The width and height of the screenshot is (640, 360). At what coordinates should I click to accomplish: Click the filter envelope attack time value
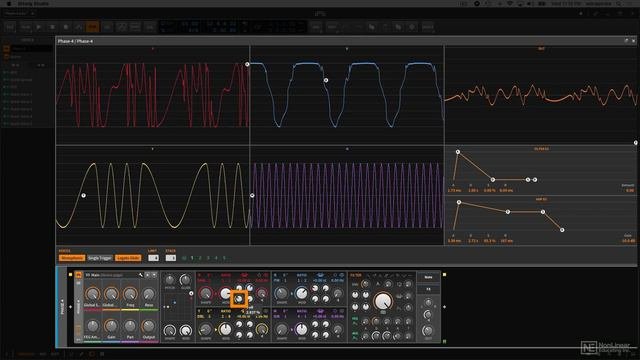click(x=454, y=191)
